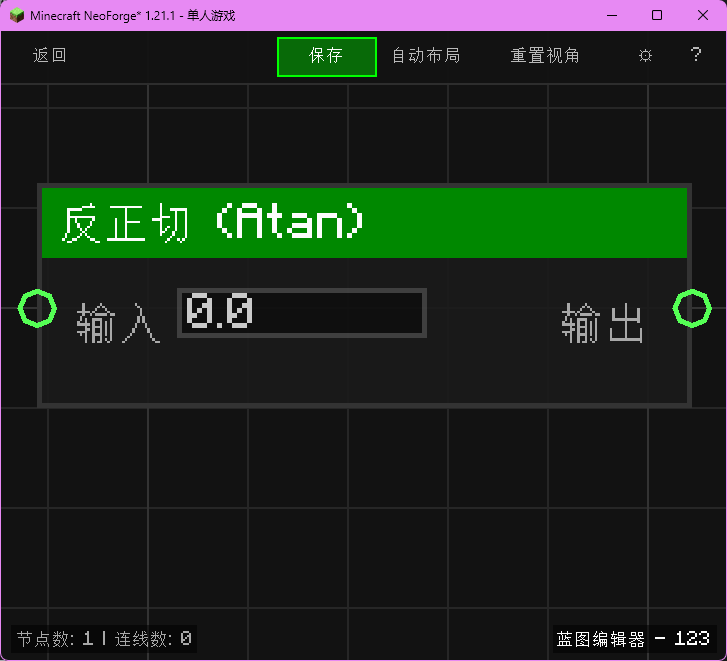The width and height of the screenshot is (727, 661).
Task: Click the 连线数 connection count indicator
Action: [152, 638]
